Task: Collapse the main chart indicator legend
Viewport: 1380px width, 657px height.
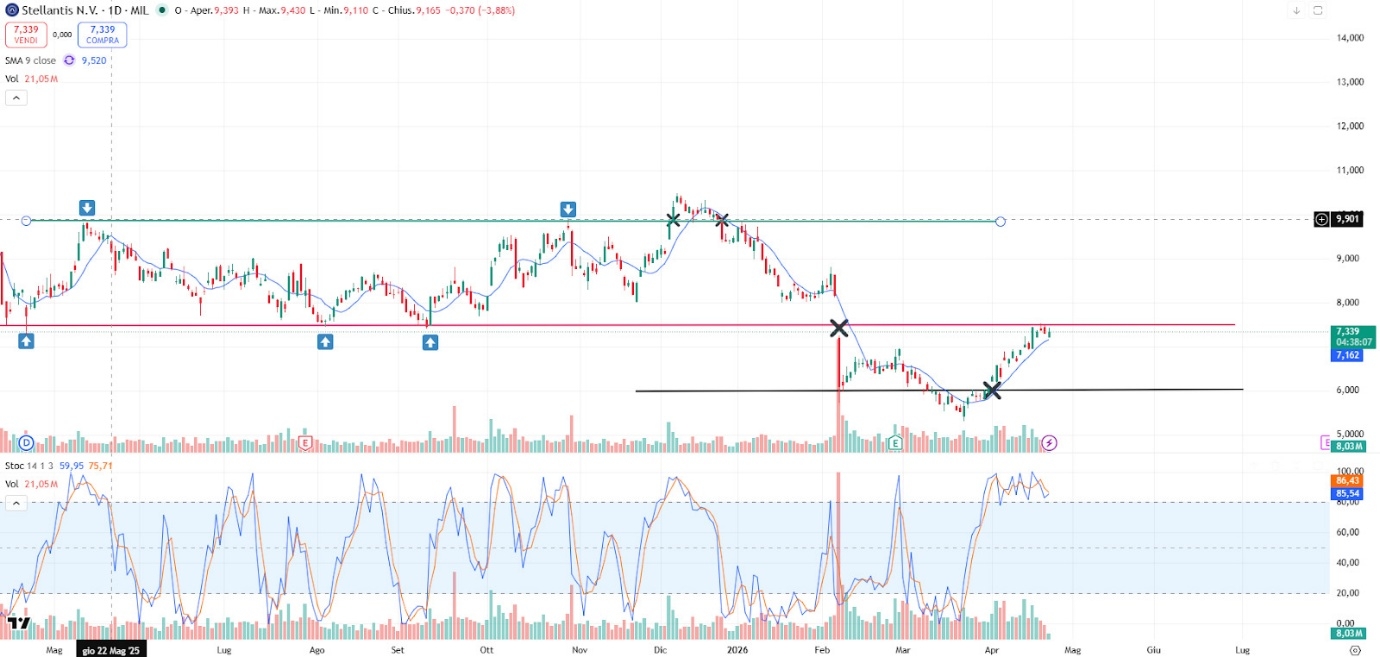Action: click(16, 98)
